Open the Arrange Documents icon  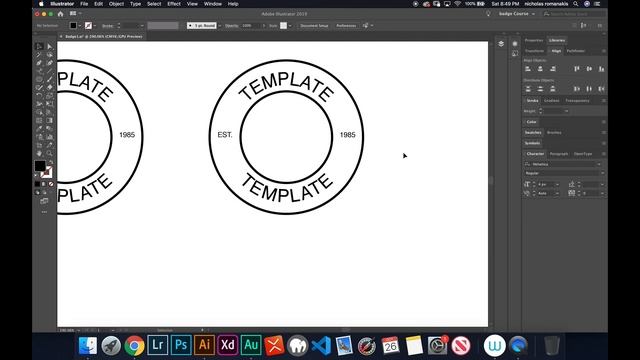[x=74, y=13]
